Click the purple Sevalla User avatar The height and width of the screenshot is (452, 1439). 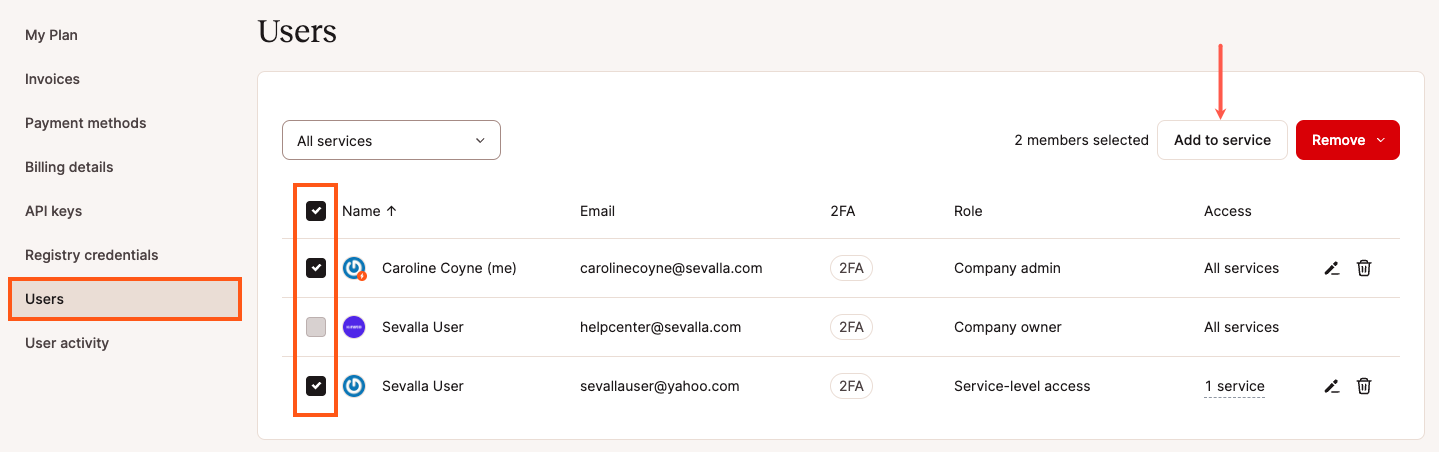click(x=354, y=327)
